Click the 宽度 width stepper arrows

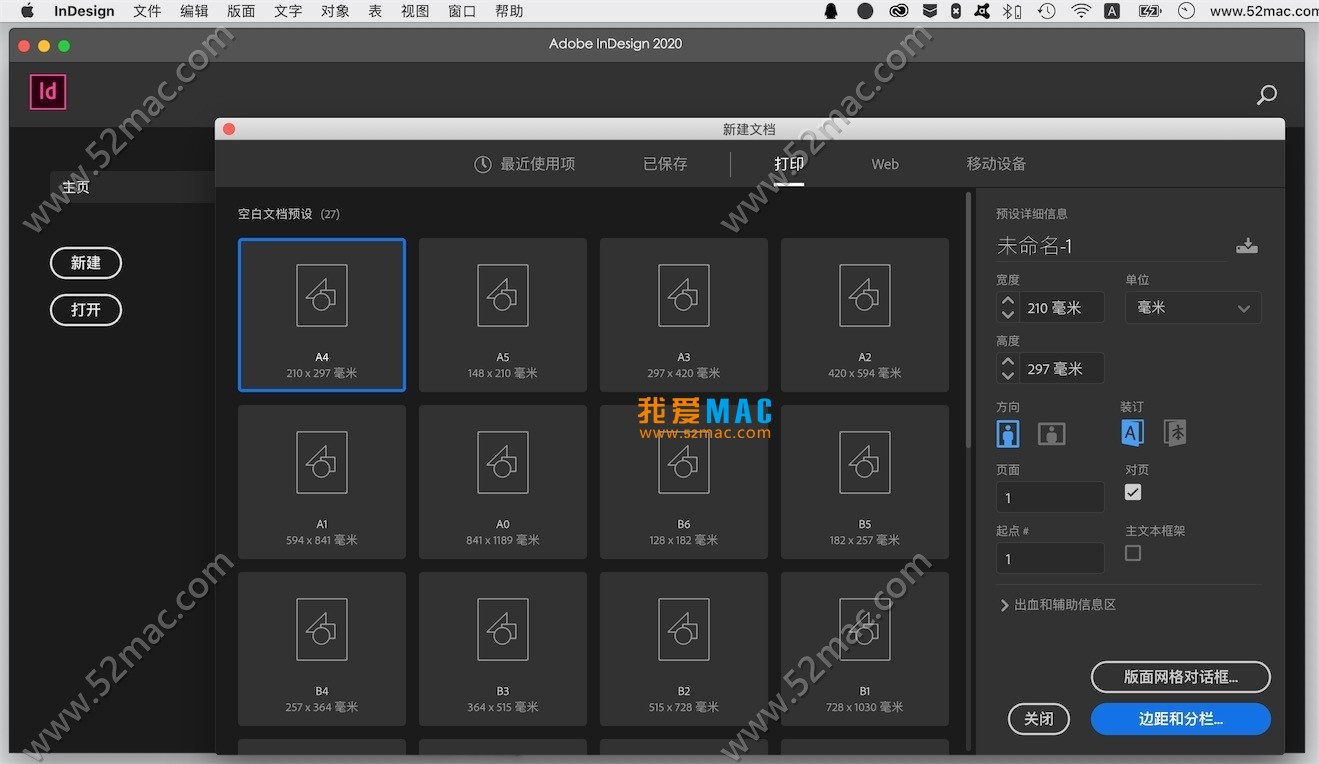click(x=1008, y=308)
